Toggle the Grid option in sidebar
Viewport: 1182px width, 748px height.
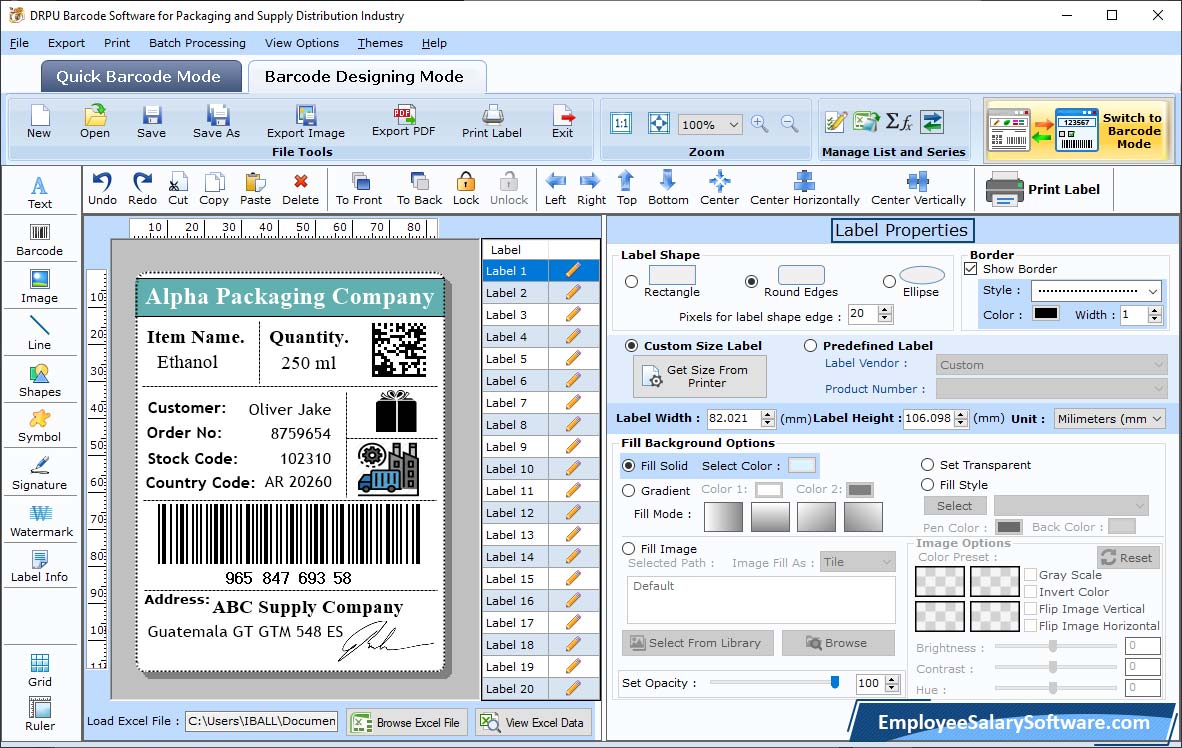(x=39, y=670)
